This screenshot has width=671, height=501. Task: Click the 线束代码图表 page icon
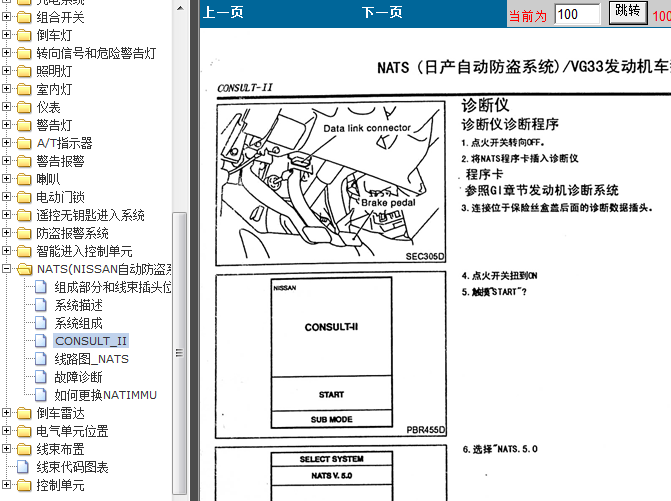click(23, 466)
